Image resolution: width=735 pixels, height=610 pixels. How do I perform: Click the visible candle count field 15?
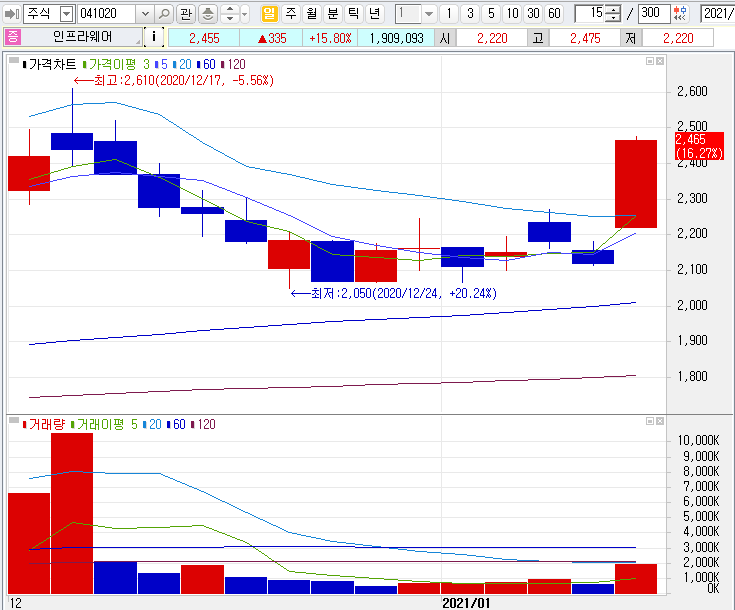[590, 14]
